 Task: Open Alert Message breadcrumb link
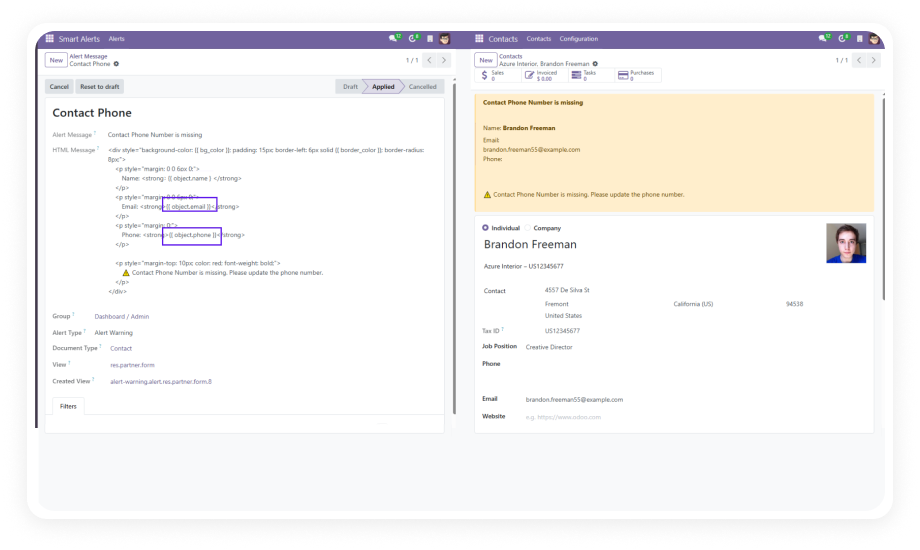pyautogui.click(x=89, y=56)
